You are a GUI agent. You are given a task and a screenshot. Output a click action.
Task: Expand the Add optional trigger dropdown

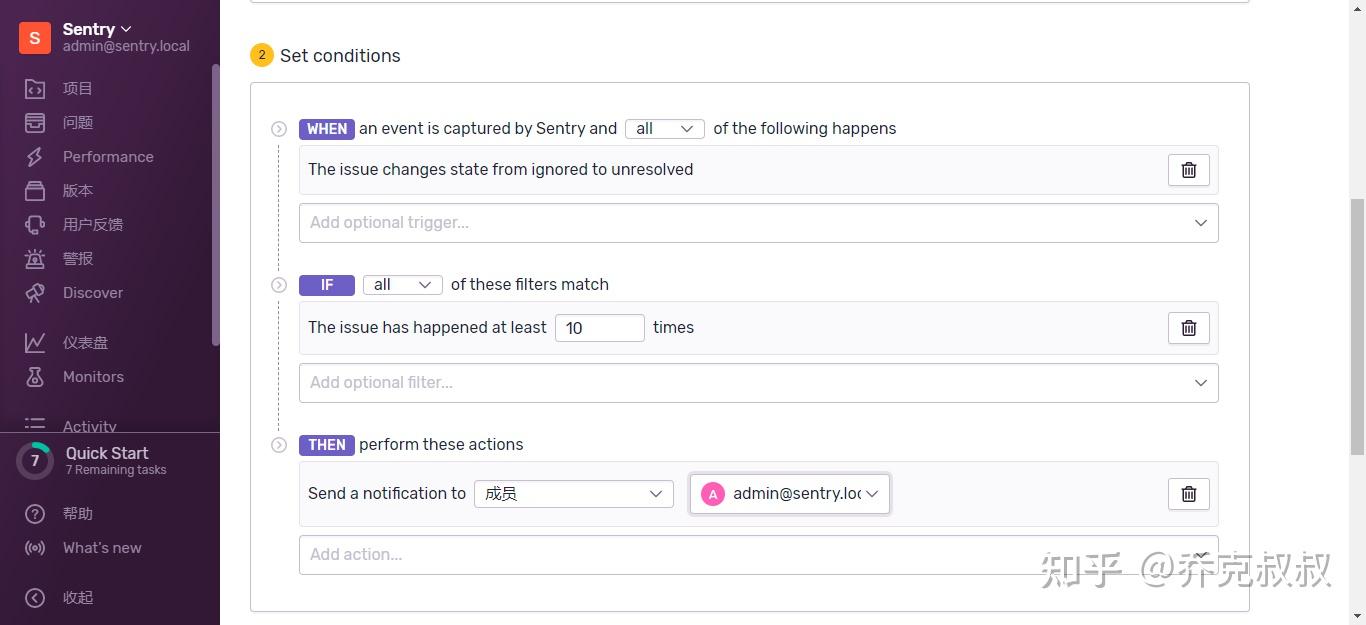click(x=758, y=223)
